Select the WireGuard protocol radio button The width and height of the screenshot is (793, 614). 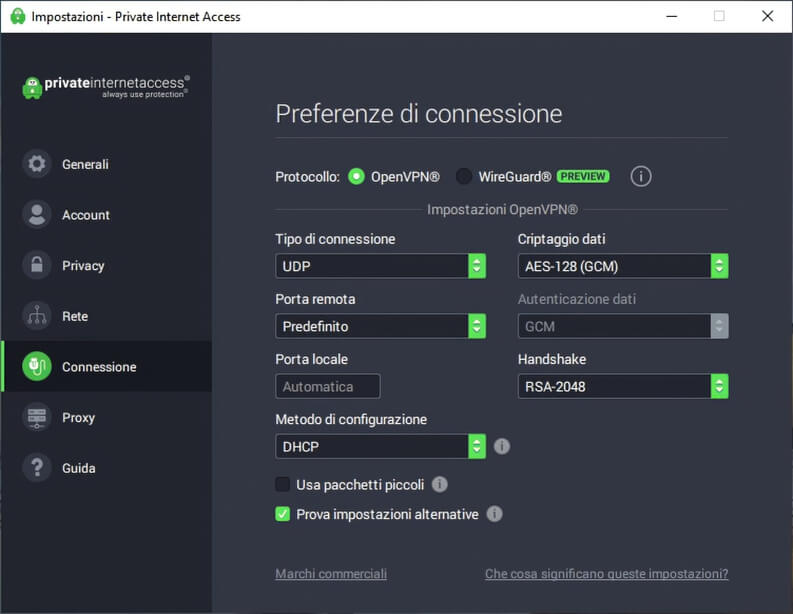click(463, 177)
